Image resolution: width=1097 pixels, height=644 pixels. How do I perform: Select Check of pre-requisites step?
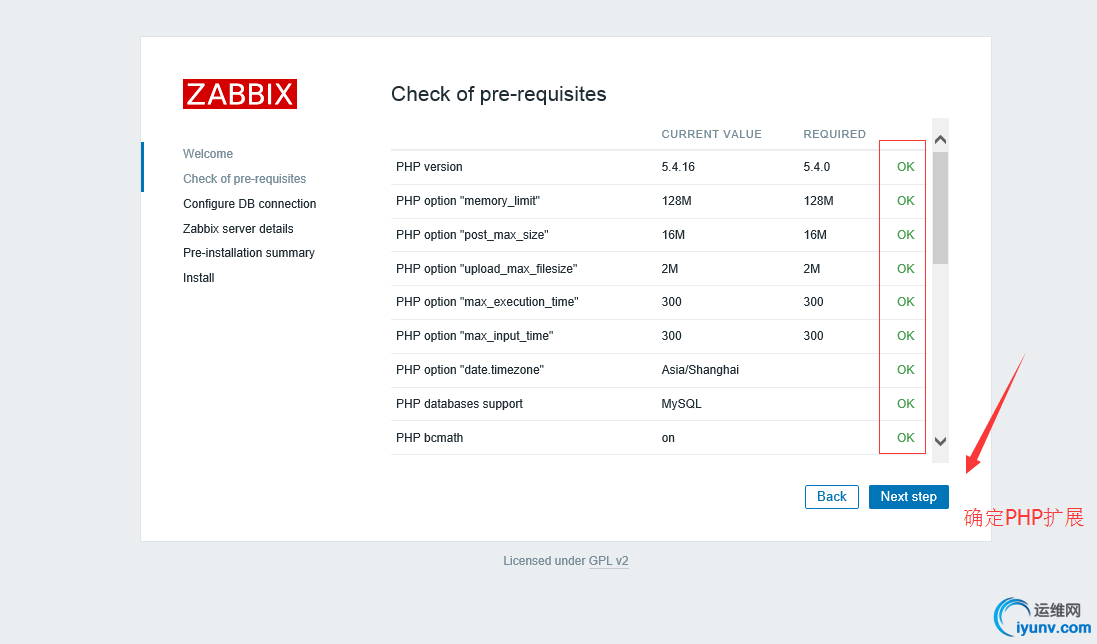[x=244, y=179]
